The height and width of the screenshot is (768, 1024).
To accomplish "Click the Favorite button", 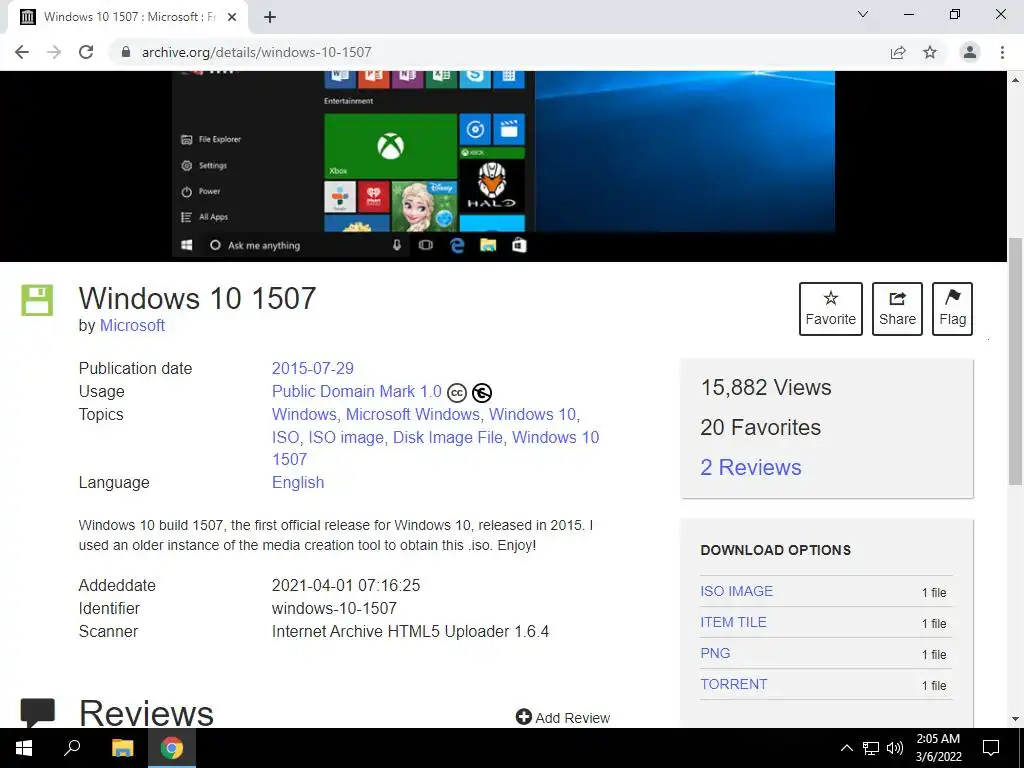I will pos(831,309).
